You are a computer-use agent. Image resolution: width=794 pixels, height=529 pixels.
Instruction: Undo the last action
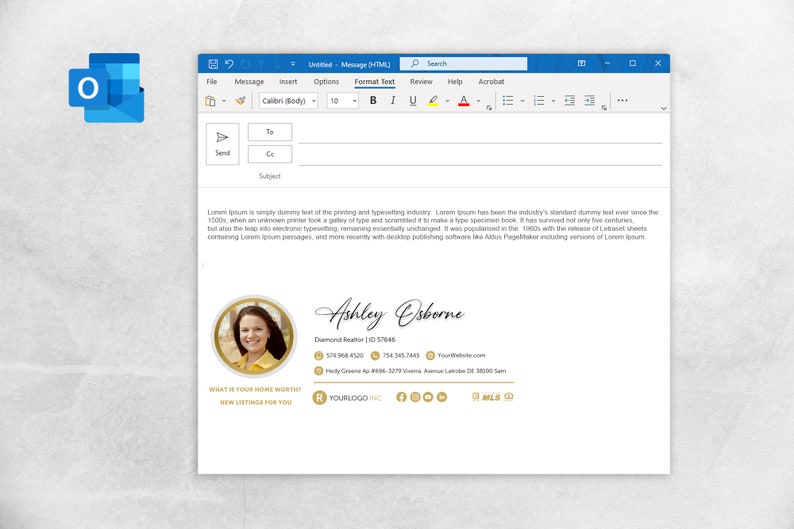tap(229, 64)
